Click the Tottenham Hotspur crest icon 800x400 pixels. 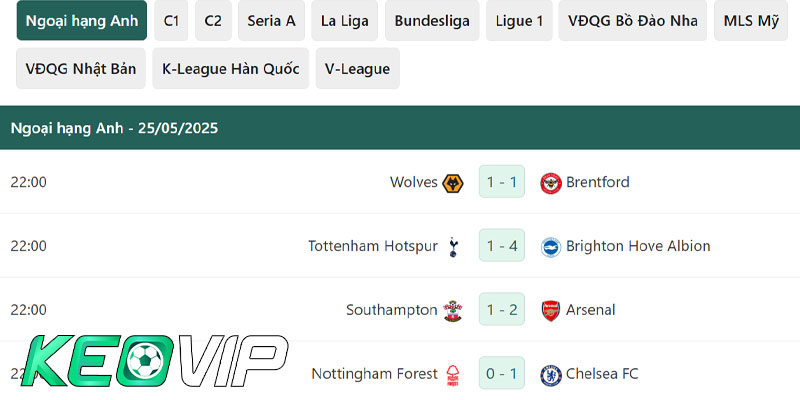point(453,246)
